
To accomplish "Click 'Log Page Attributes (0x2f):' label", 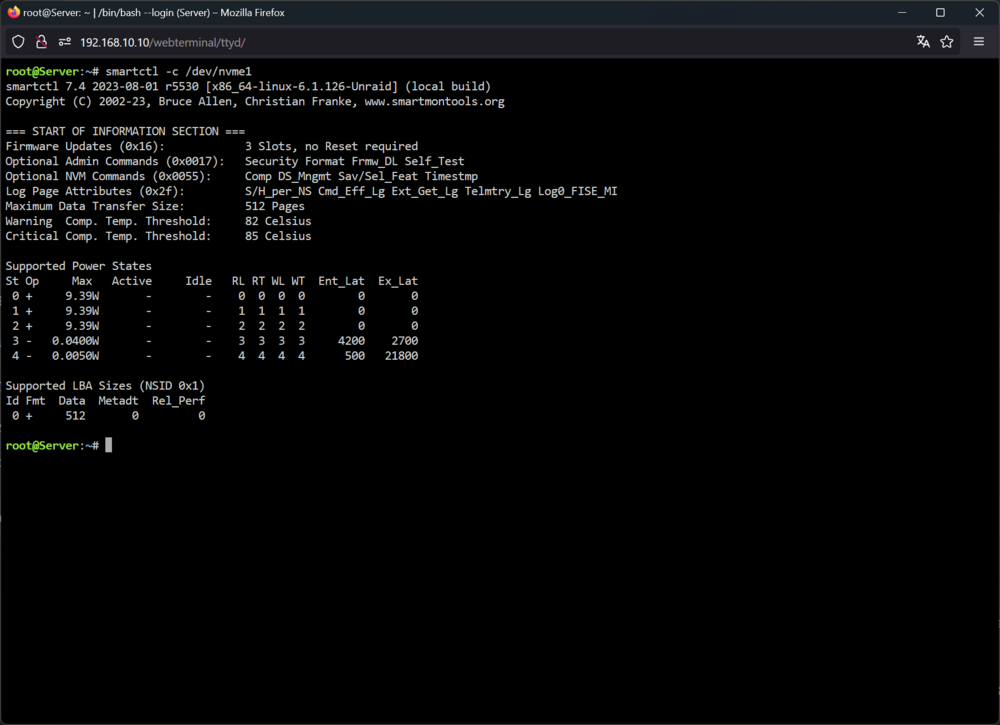I will [x=94, y=191].
